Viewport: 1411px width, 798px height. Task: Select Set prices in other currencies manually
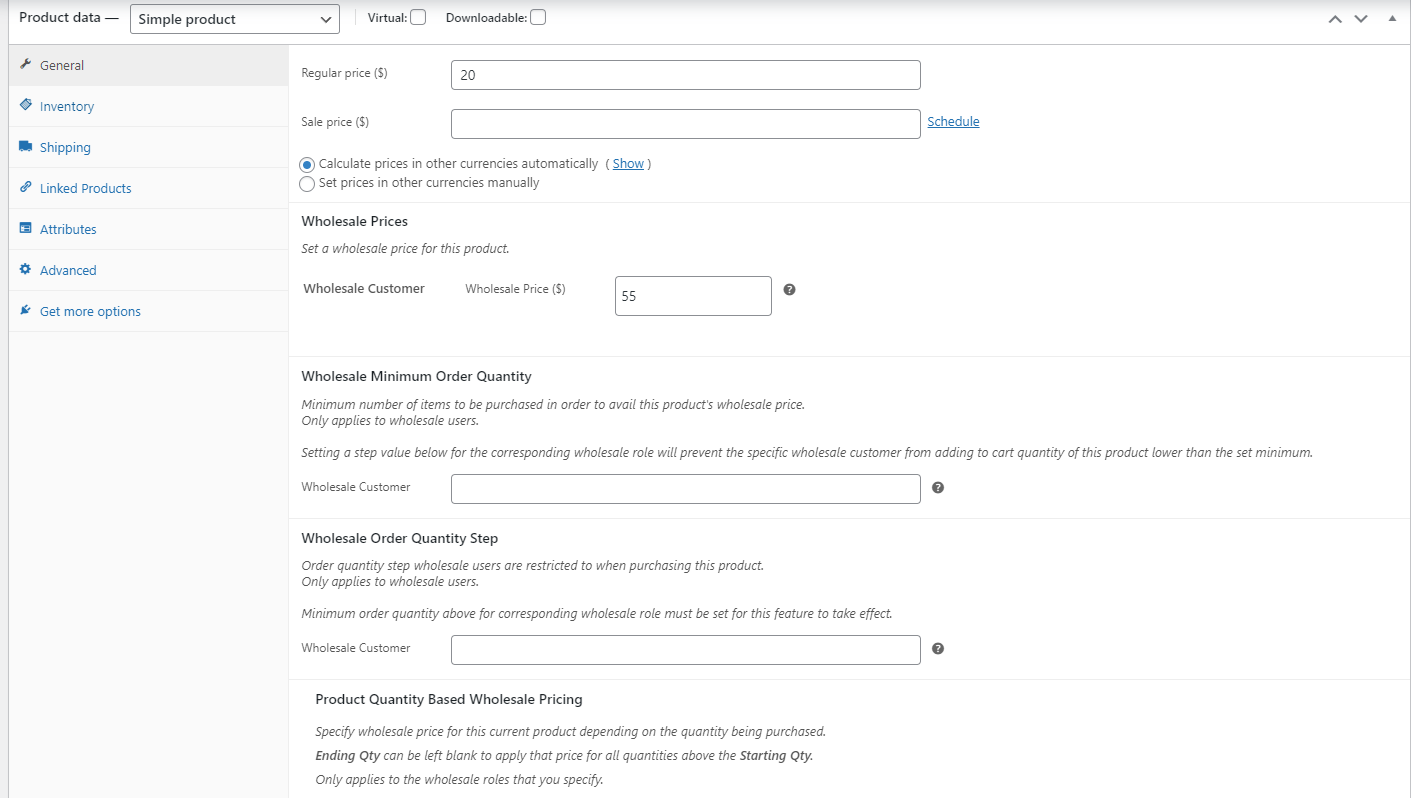pos(308,184)
